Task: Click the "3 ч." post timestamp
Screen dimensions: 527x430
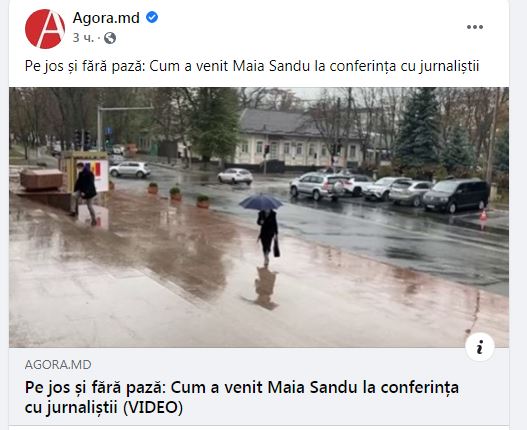Action: coord(83,38)
